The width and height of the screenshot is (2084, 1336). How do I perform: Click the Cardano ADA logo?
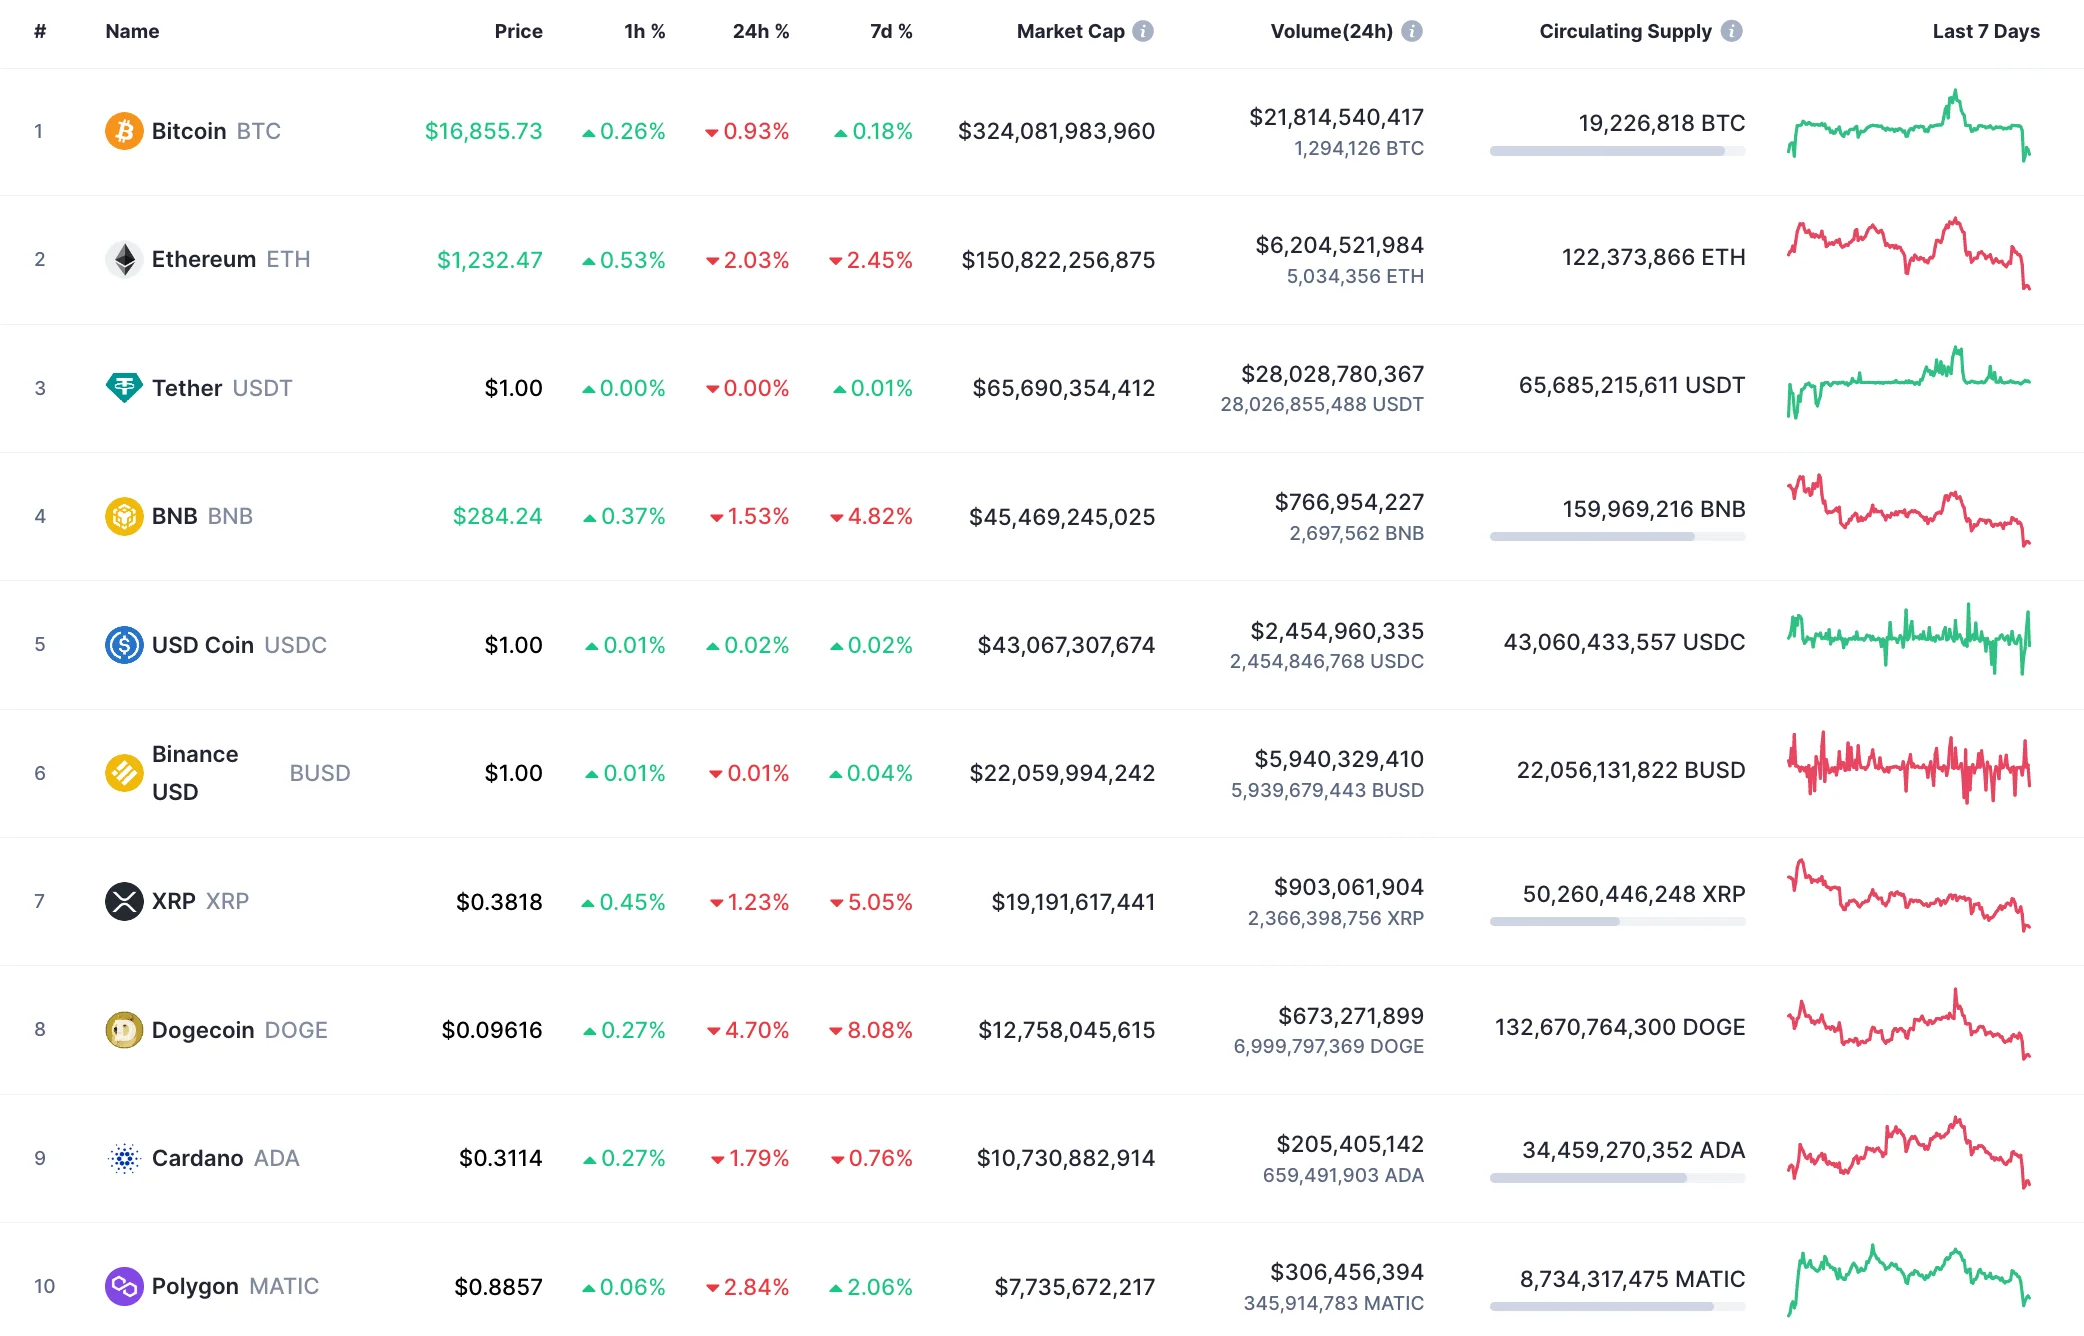tap(124, 1158)
